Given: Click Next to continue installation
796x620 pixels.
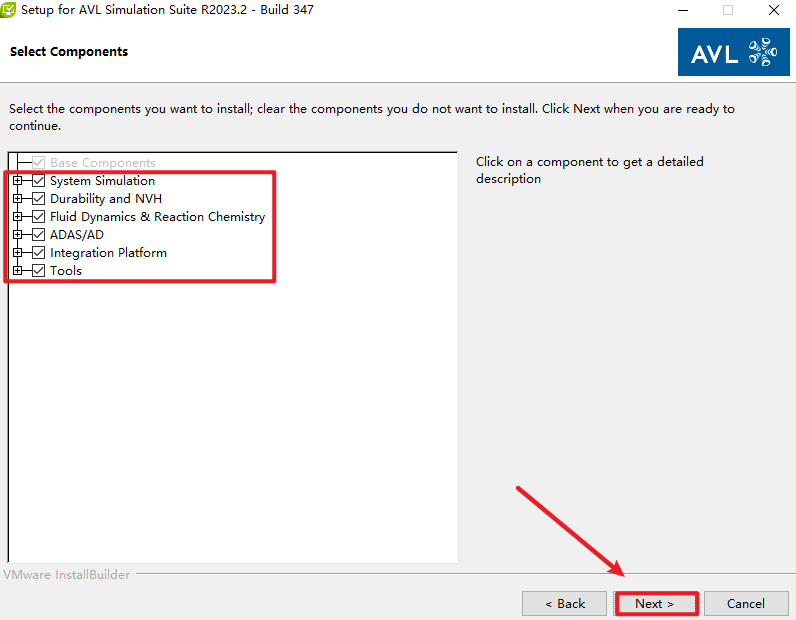Looking at the screenshot, I should (654, 603).
